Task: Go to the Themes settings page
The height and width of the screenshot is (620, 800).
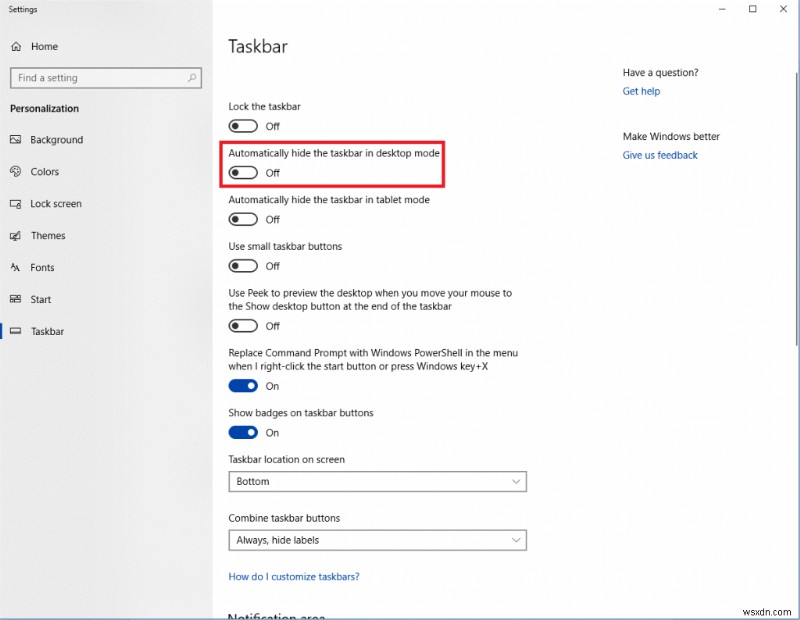Action: coord(50,235)
